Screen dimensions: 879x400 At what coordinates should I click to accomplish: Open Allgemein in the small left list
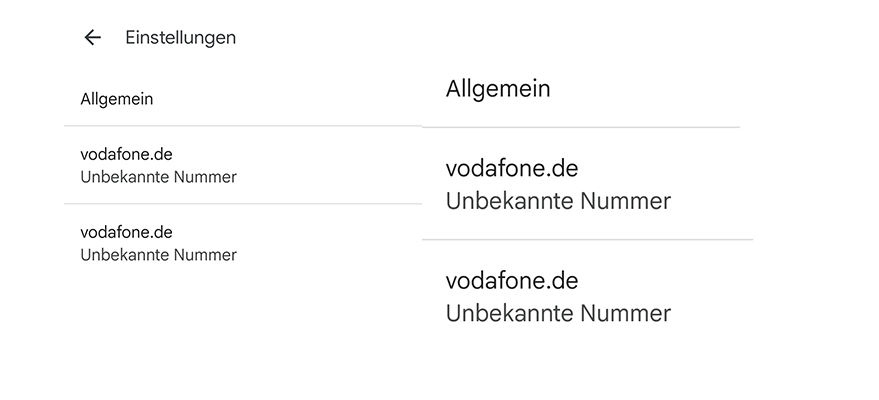coord(116,99)
